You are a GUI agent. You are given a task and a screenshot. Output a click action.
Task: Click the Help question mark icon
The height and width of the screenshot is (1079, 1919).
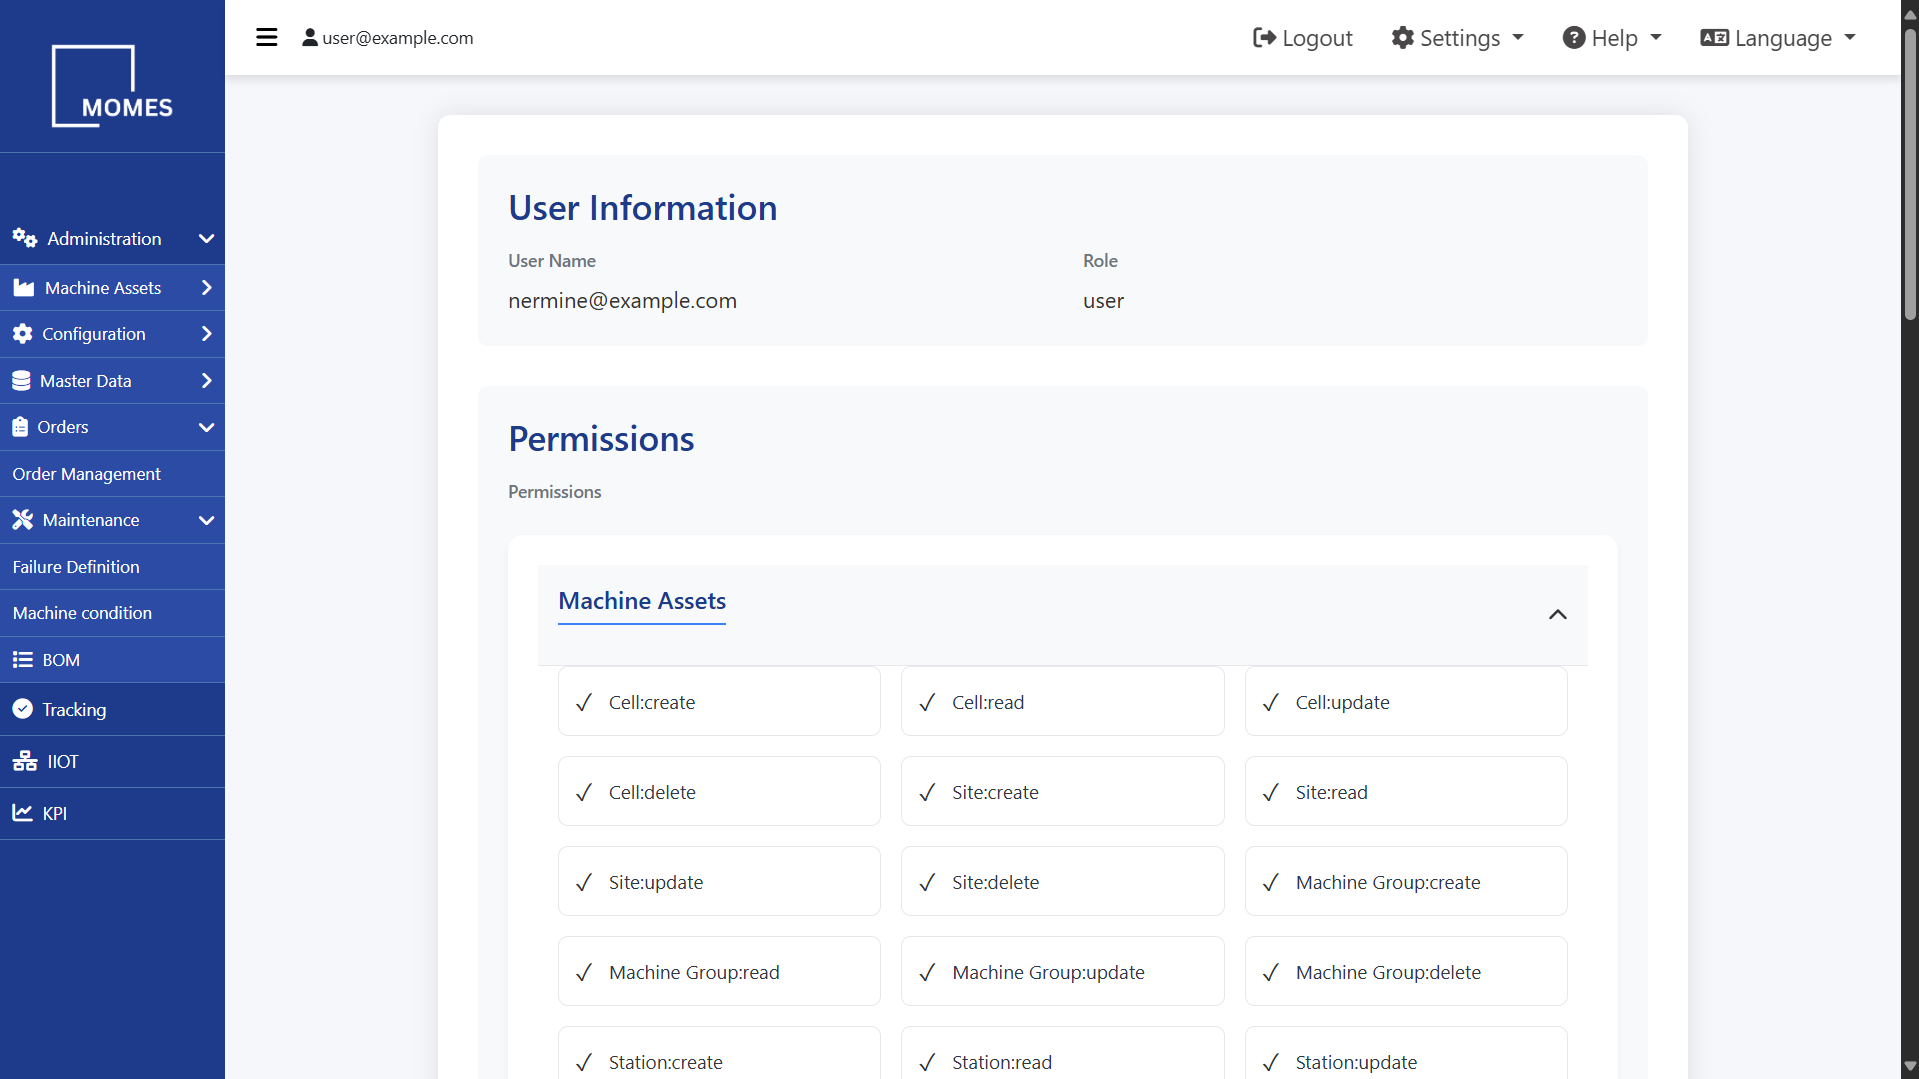click(x=1574, y=38)
